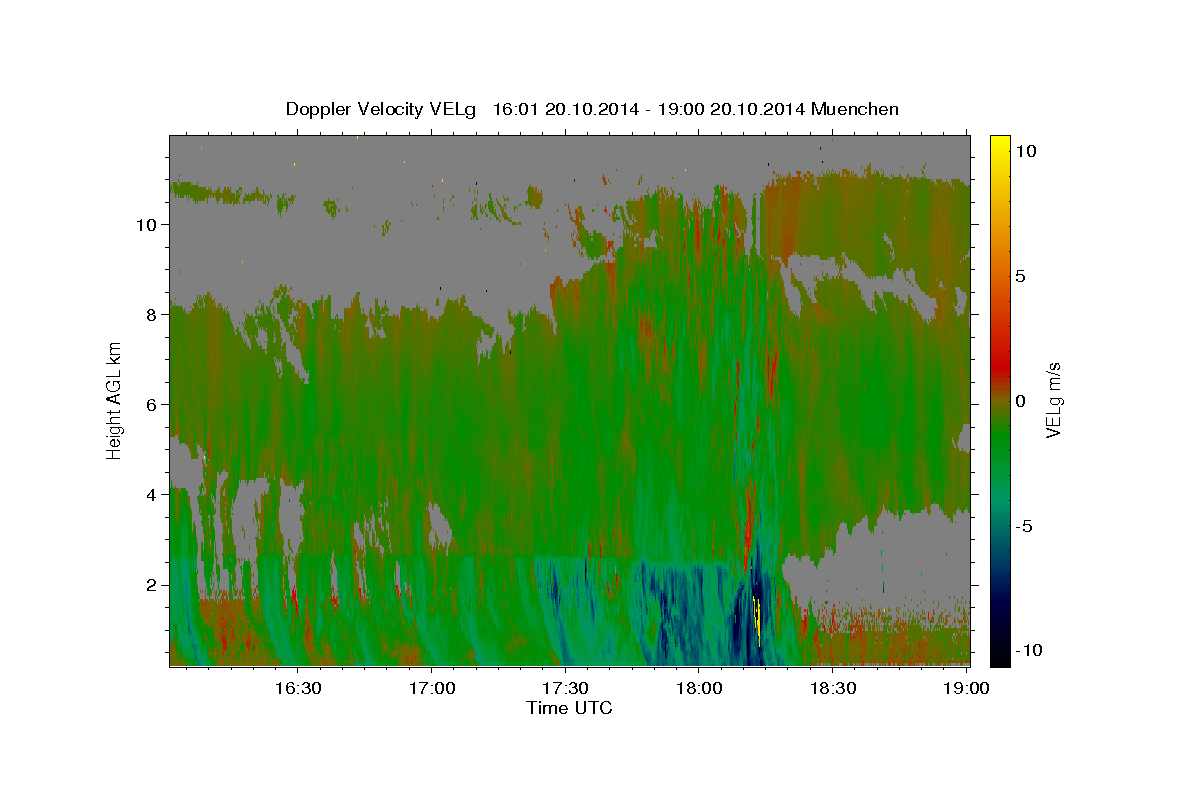Select the 18:30 time axis label
Viewport: 1200px width, 800px height.
click(x=832, y=689)
